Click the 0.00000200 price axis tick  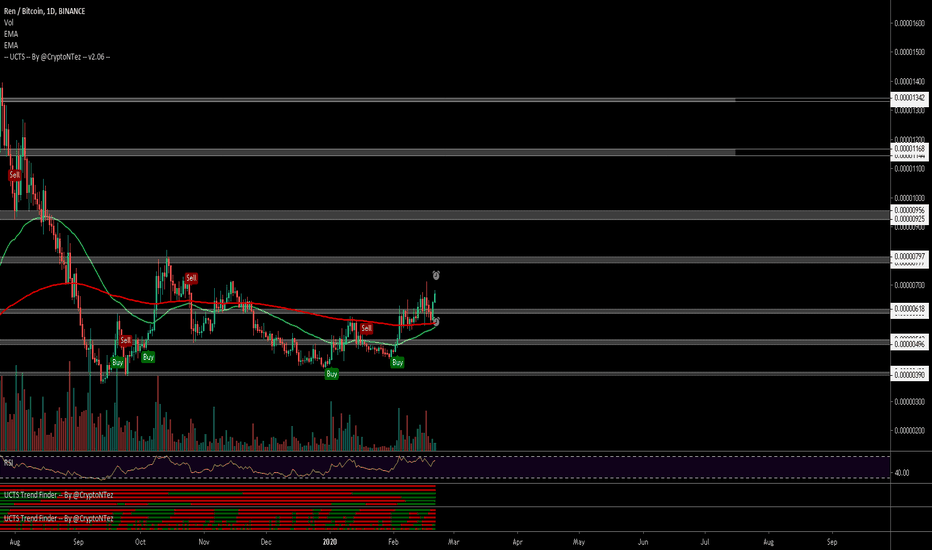tap(909, 430)
